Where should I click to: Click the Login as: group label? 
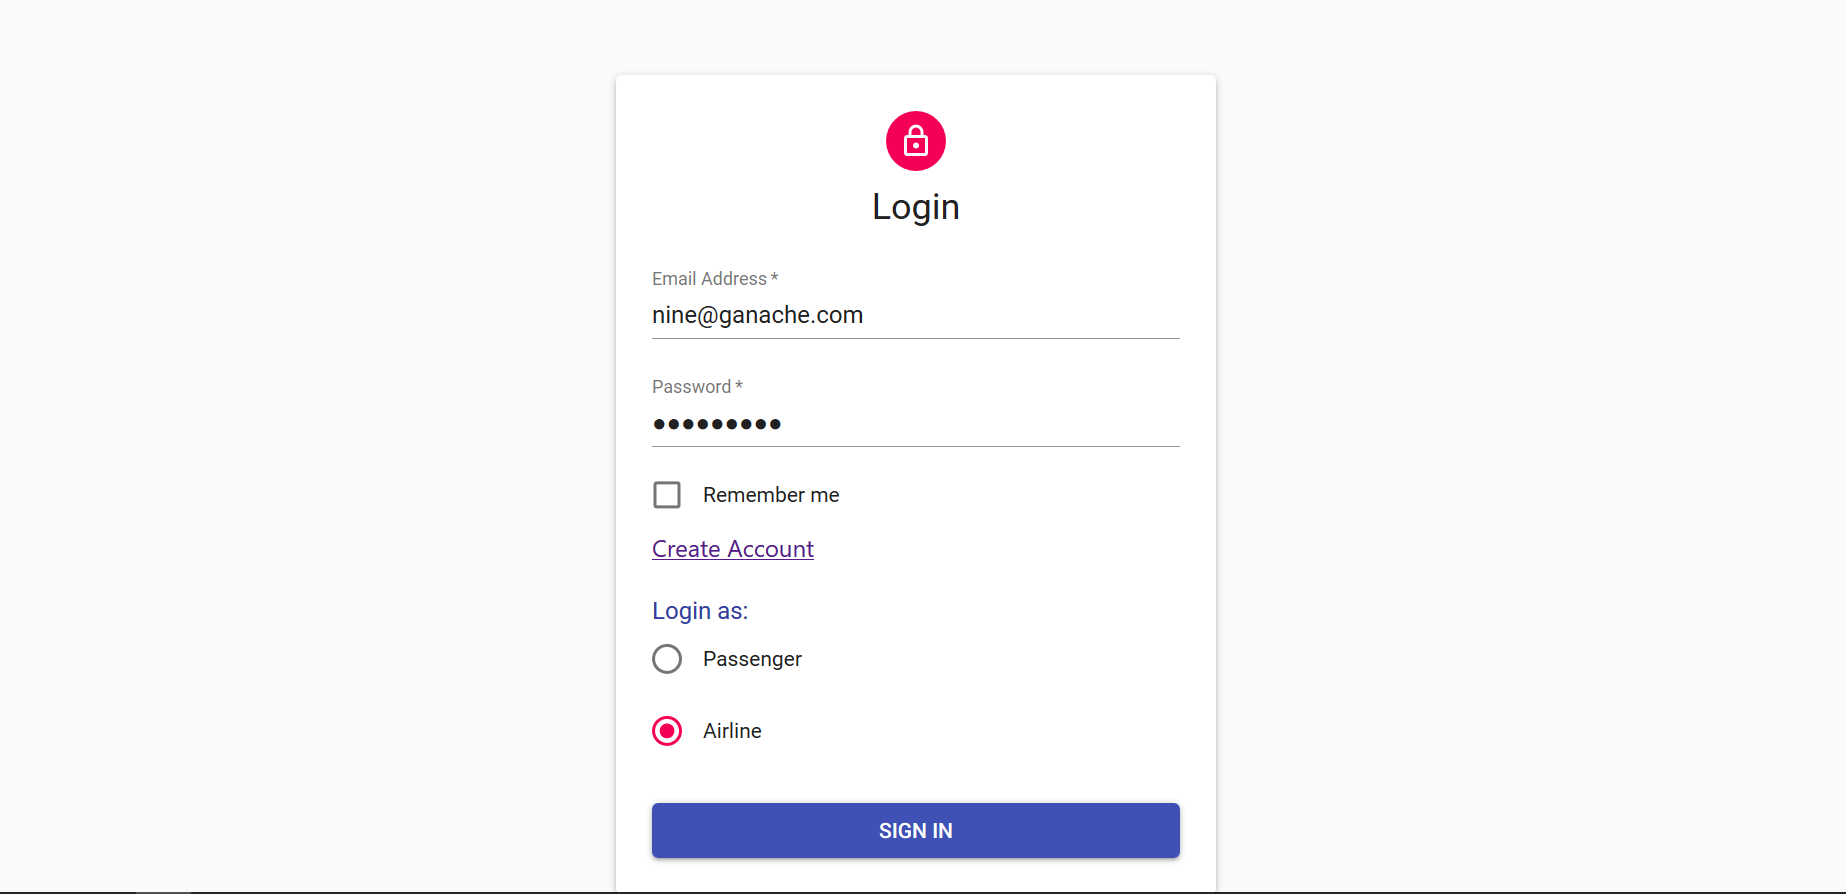tap(700, 611)
